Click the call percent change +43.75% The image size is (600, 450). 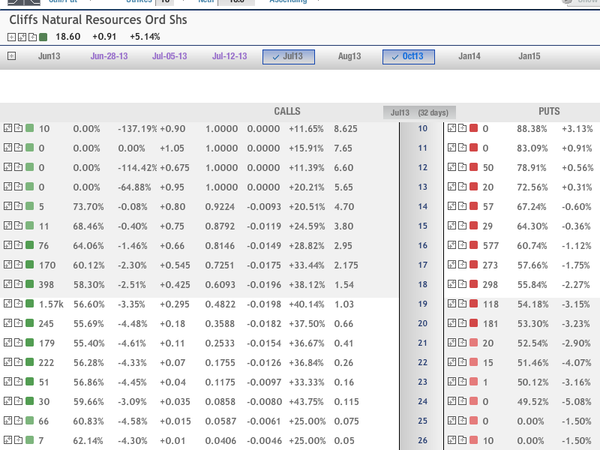[x=306, y=402]
